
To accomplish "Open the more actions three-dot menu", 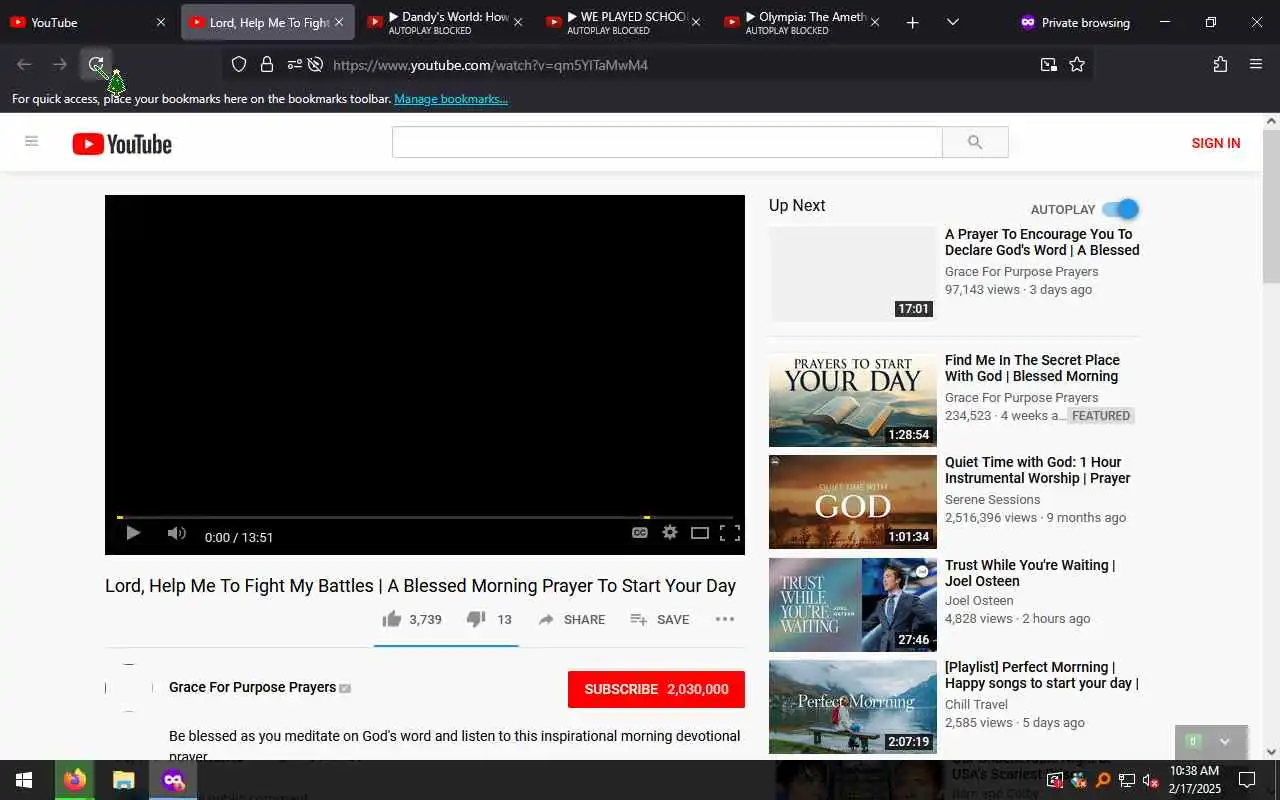I will 725,619.
